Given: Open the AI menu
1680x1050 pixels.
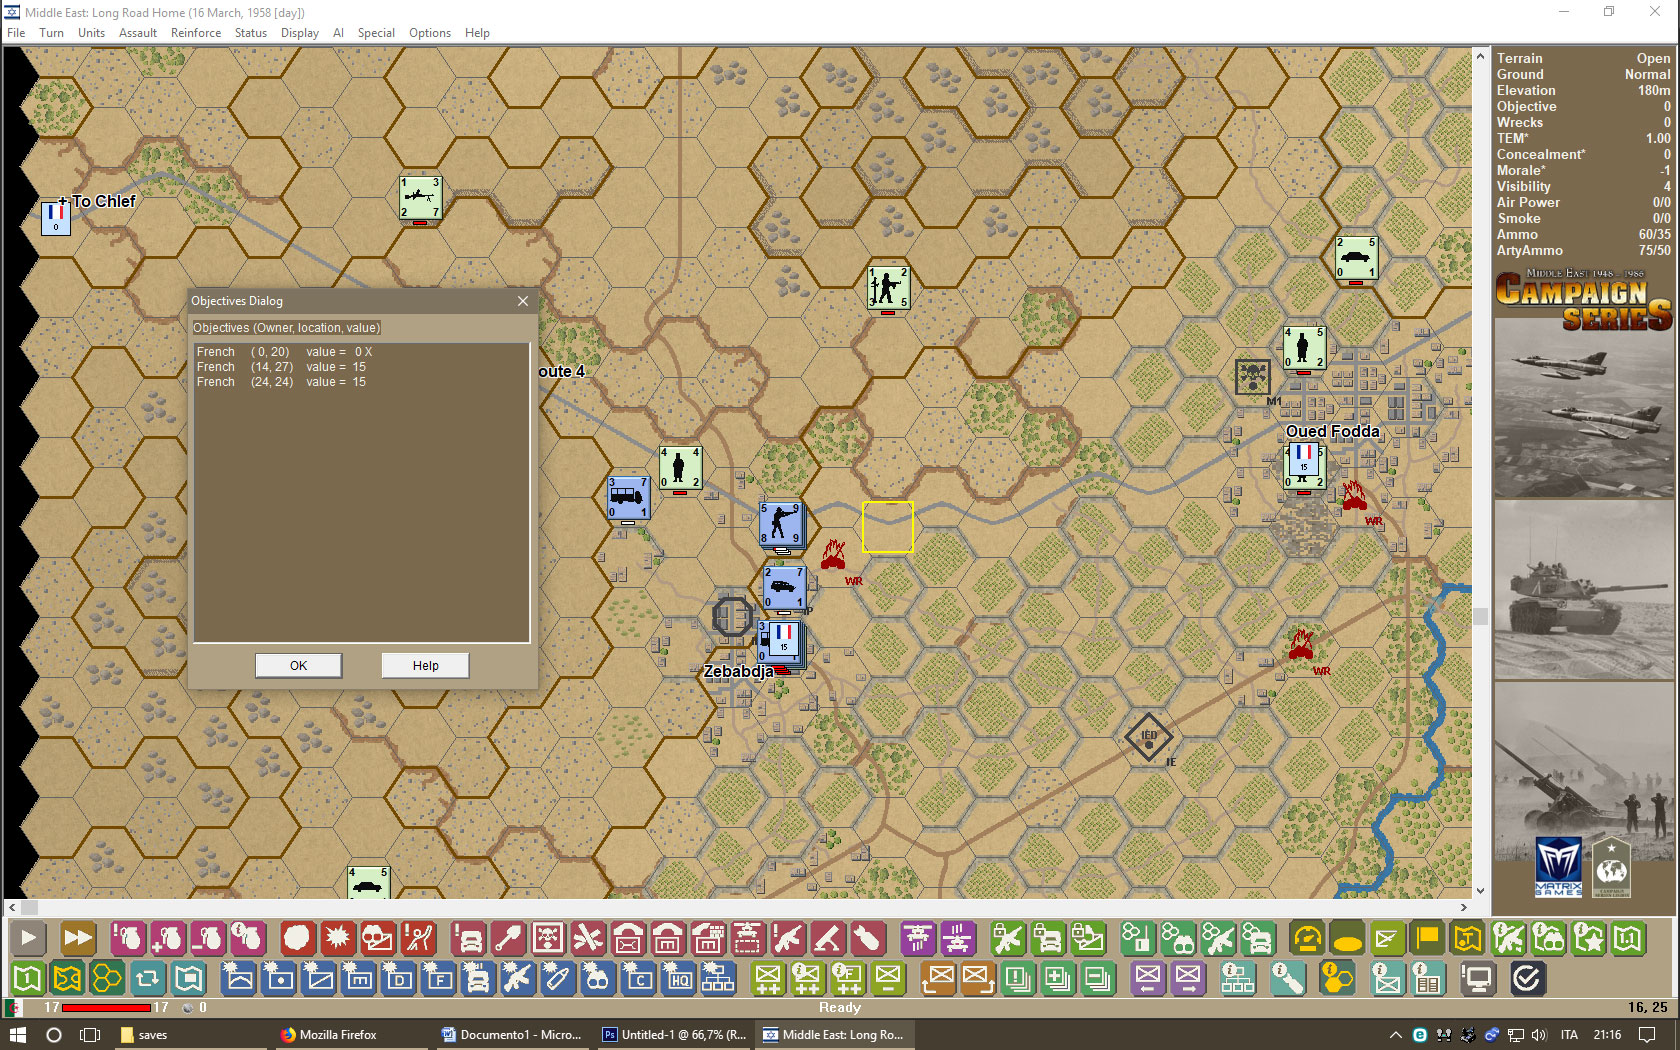Looking at the screenshot, I should [x=338, y=33].
